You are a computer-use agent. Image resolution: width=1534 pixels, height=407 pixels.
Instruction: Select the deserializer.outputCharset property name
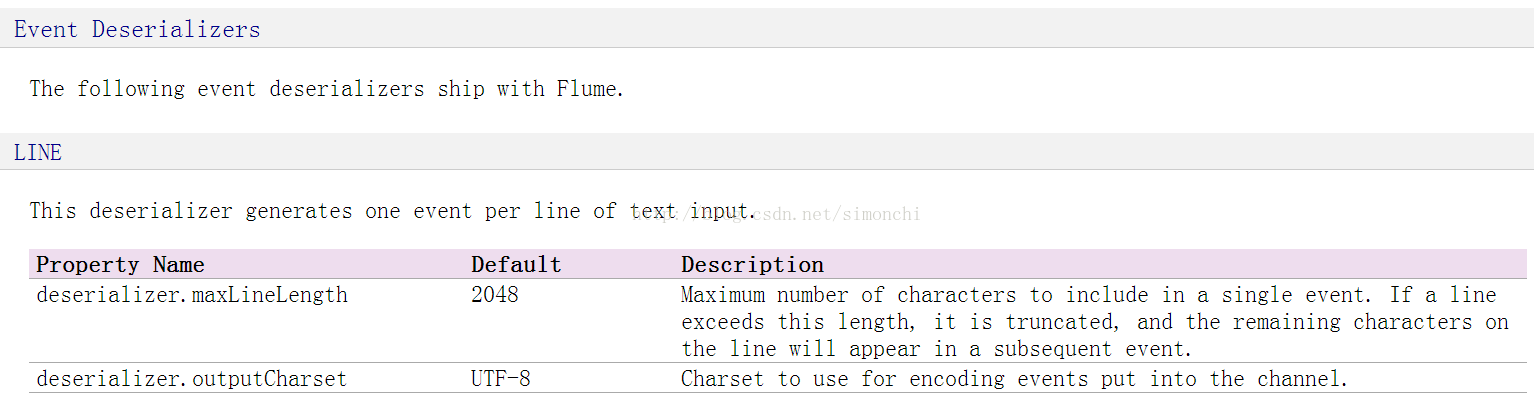click(192, 379)
